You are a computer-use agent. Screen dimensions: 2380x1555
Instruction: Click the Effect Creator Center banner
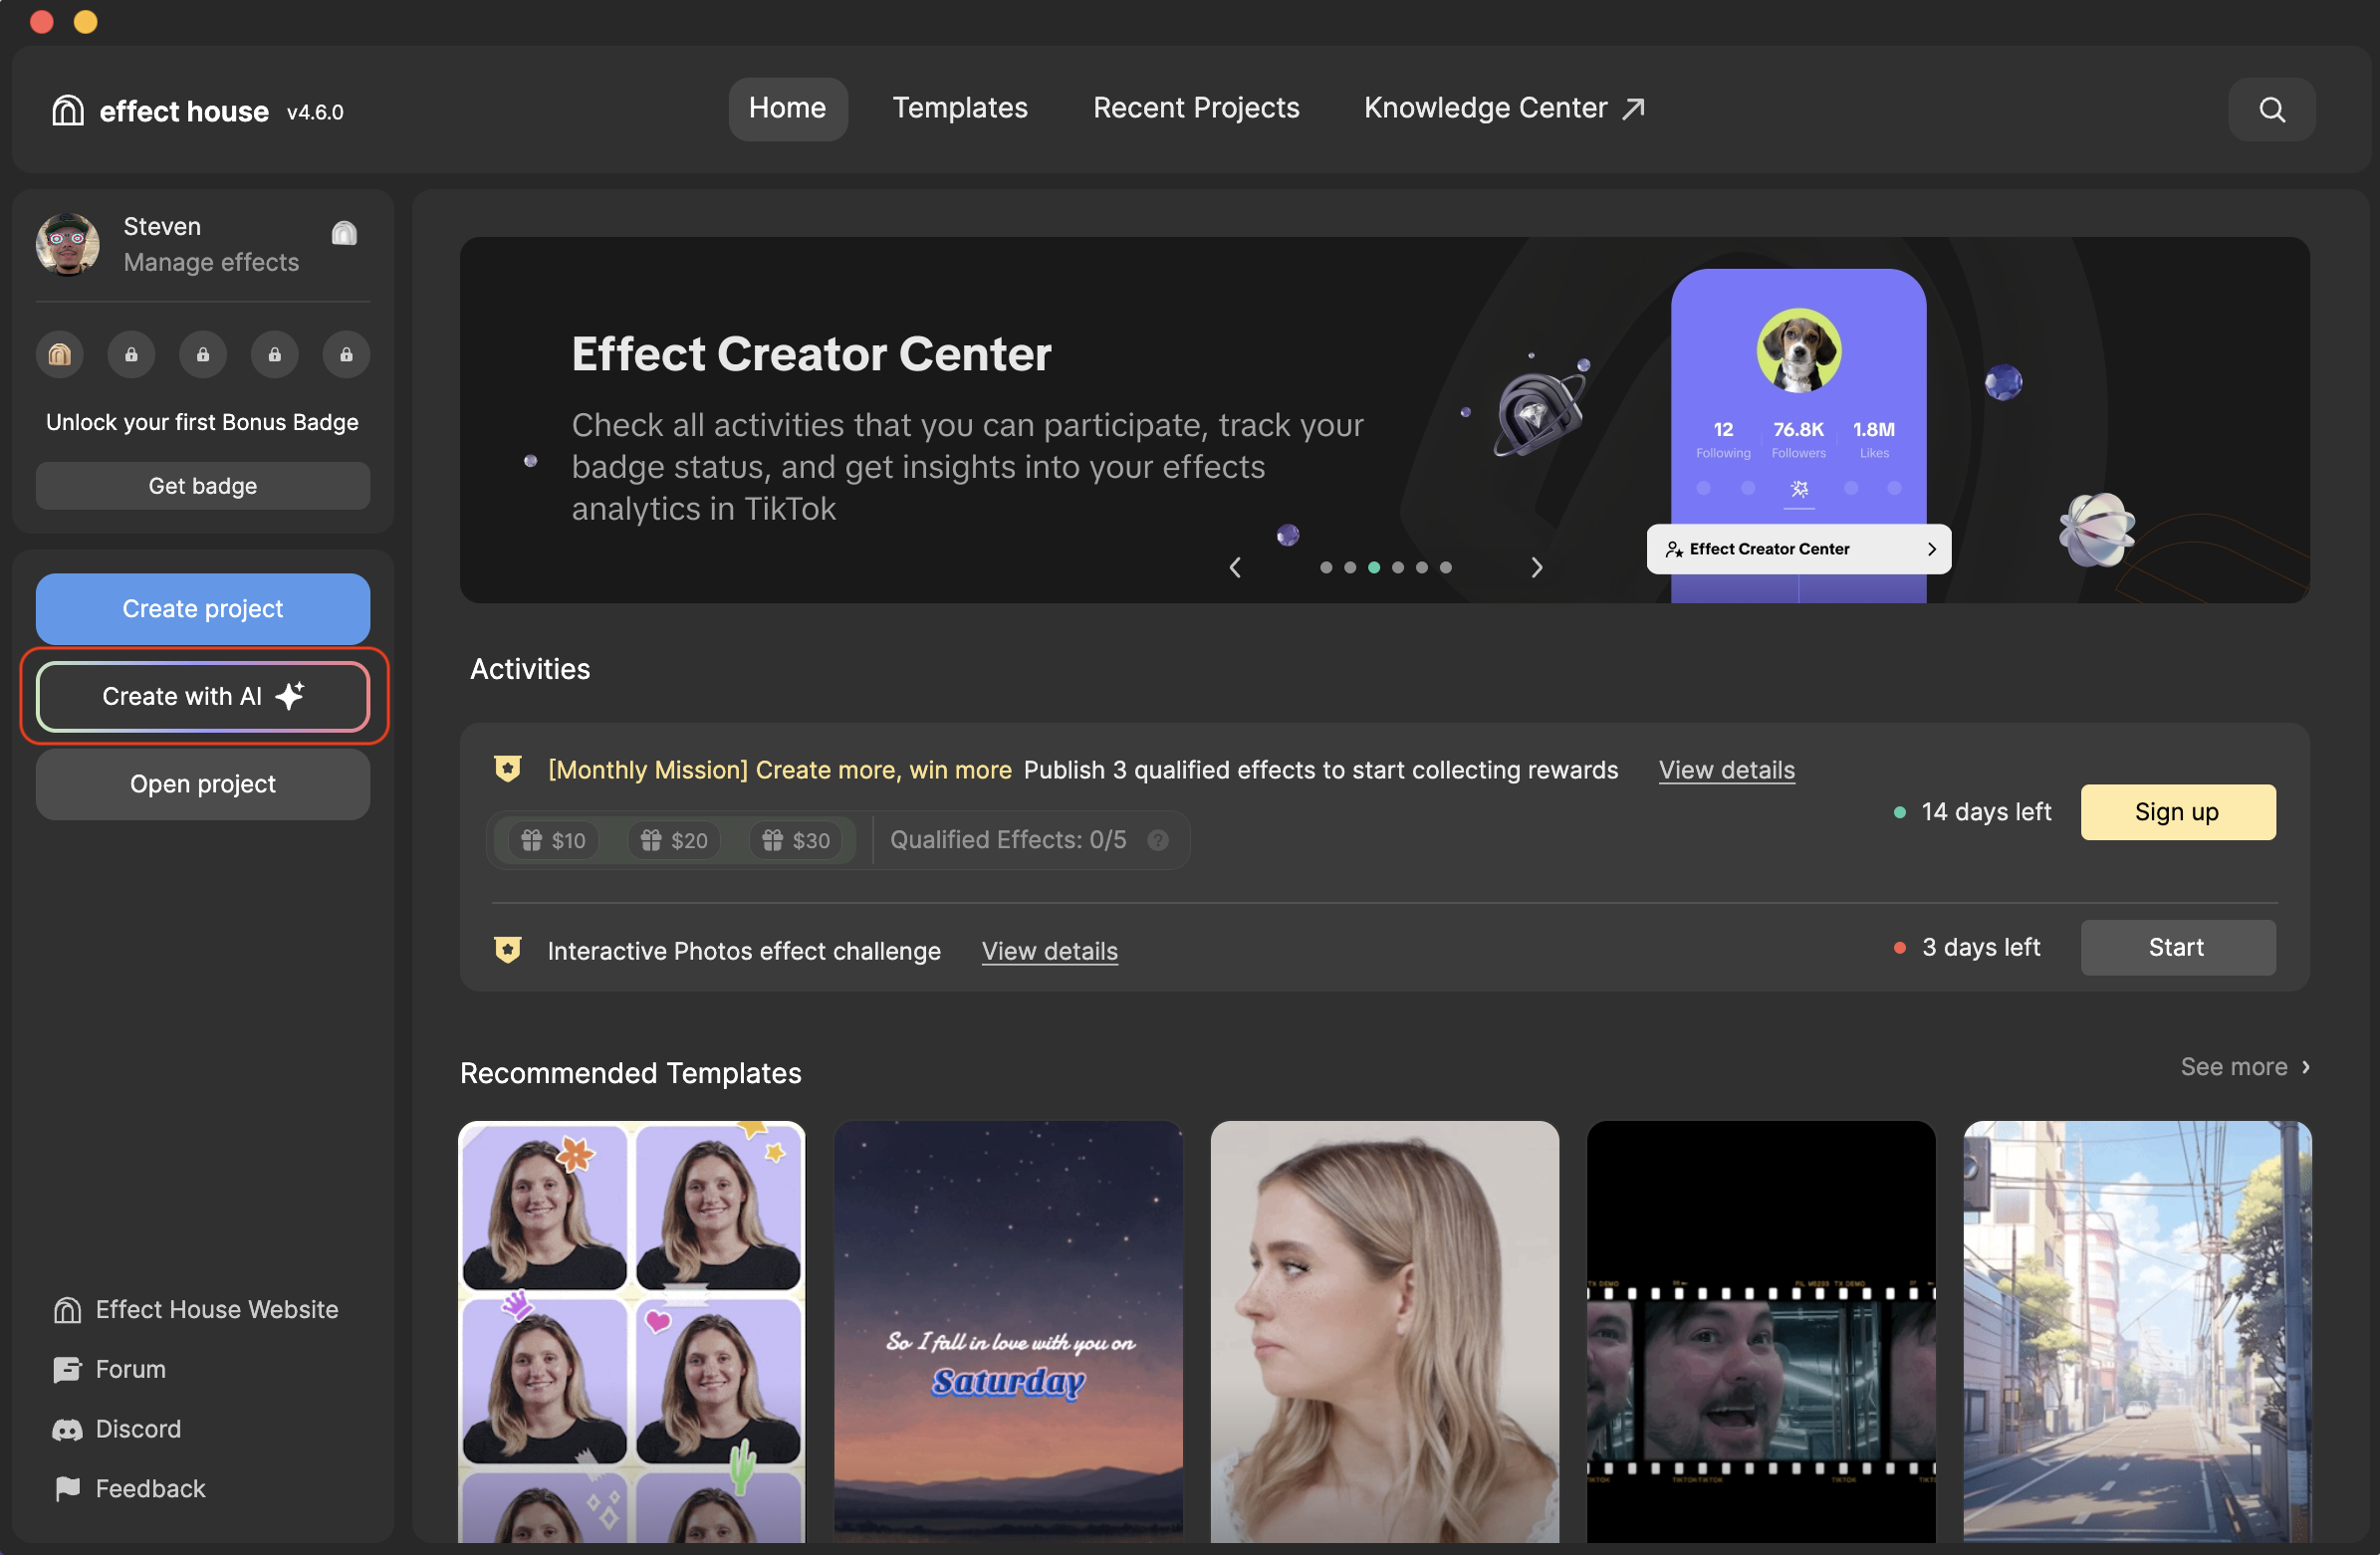[1384, 419]
